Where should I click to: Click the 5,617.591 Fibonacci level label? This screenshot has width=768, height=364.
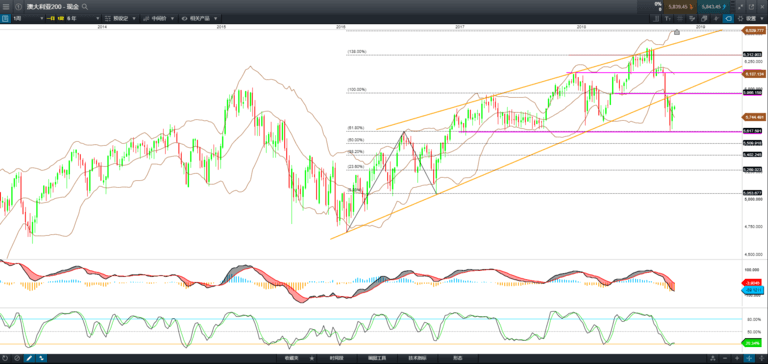(752, 131)
